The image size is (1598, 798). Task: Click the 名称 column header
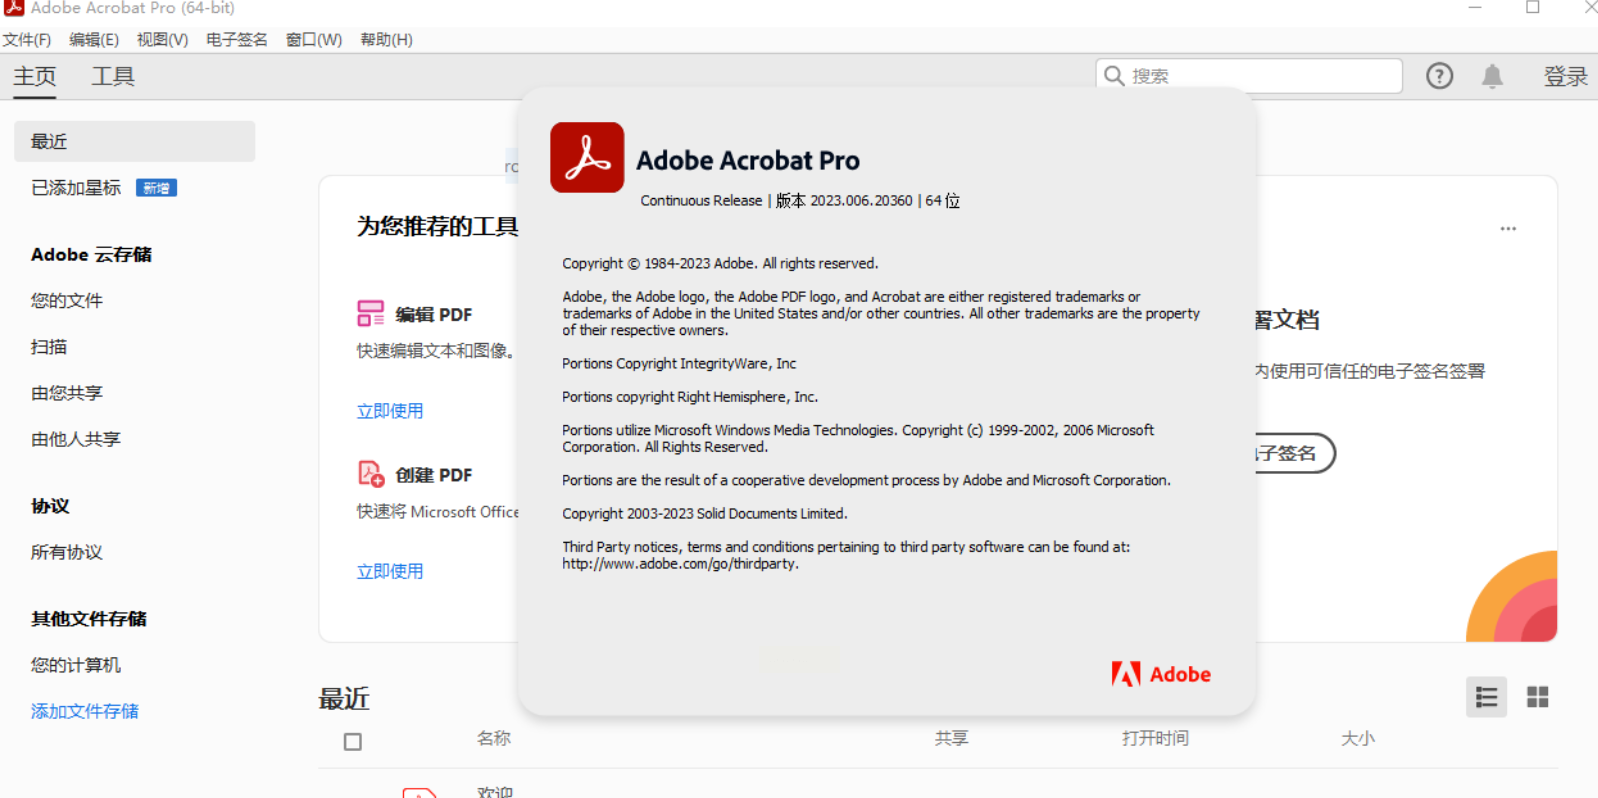point(494,738)
